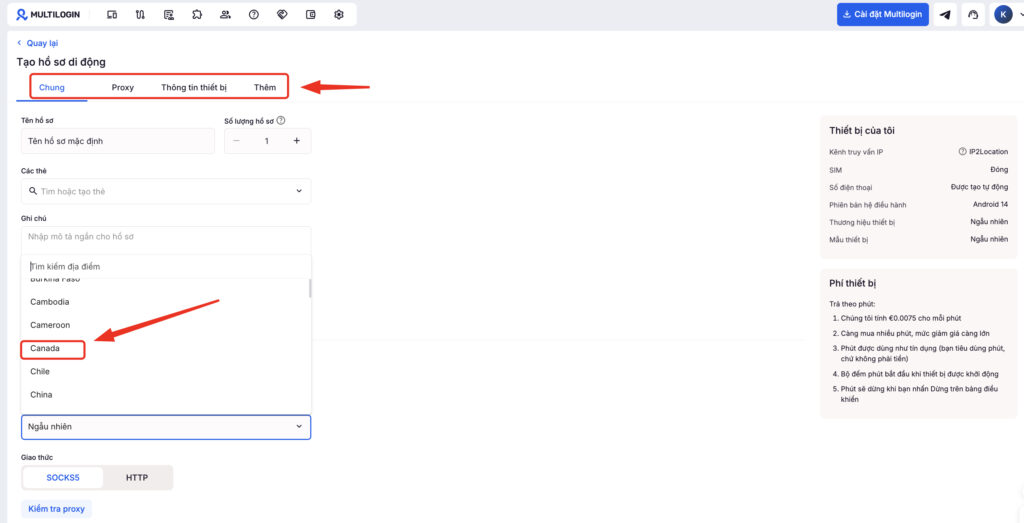The height and width of the screenshot is (523, 1024).
Task: Open the price tags icon in top bar
Action: [x=282, y=14]
